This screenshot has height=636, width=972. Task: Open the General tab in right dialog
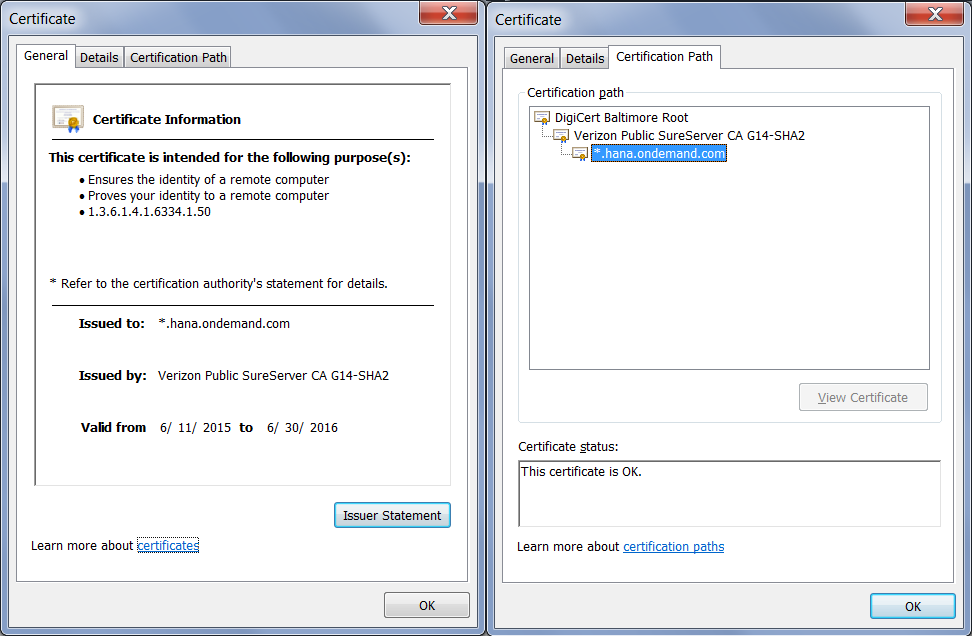[x=532, y=59]
